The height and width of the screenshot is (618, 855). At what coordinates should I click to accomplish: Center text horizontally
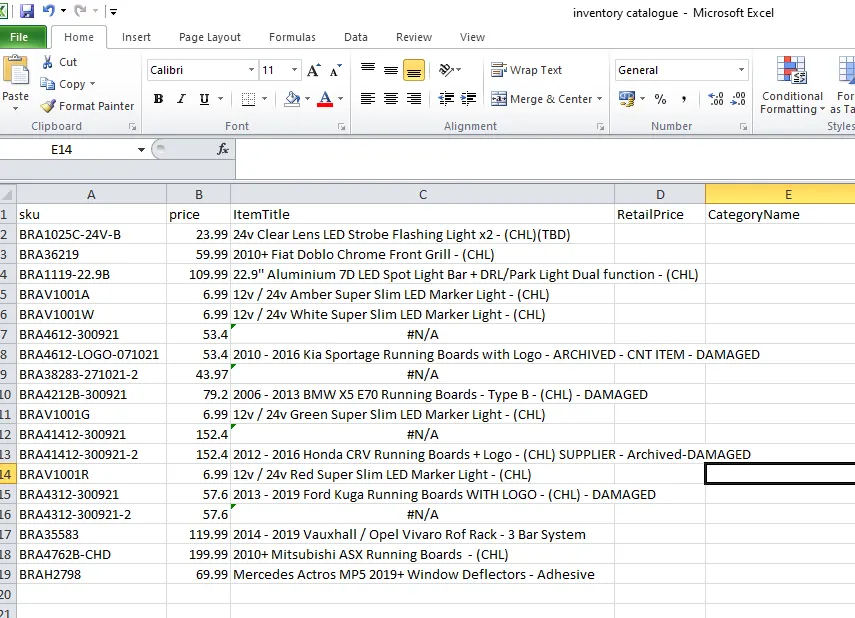tap(391, 99)
